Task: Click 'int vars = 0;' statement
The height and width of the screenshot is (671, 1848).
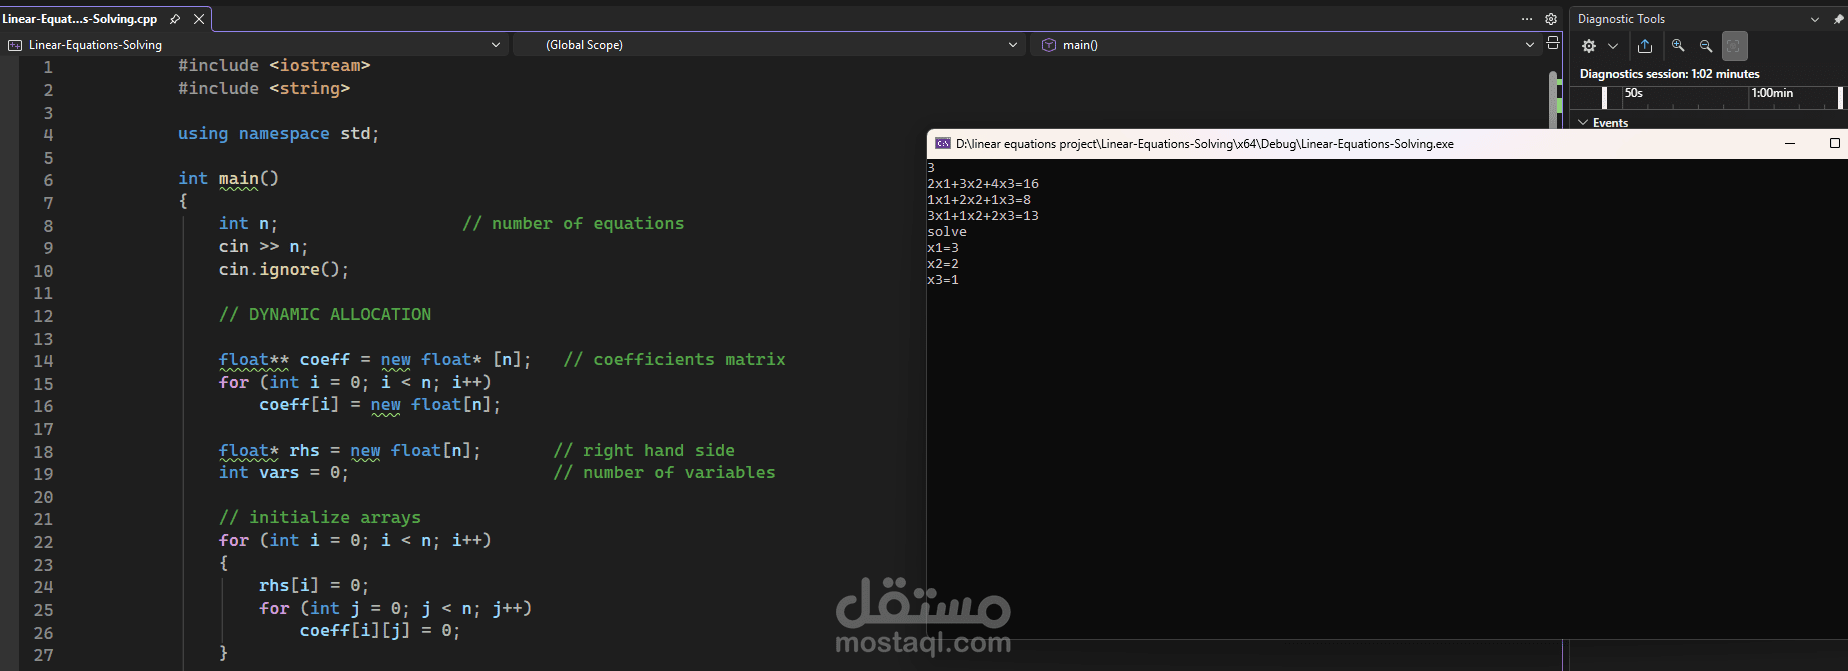Action: point(284,473)
